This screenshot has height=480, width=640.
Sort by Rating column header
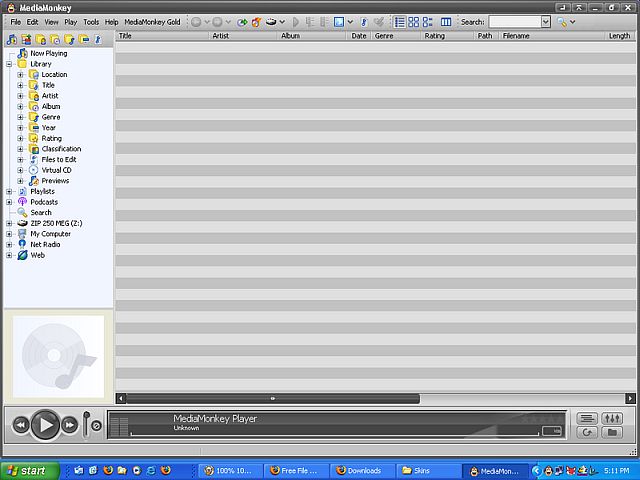click(447, 36)
